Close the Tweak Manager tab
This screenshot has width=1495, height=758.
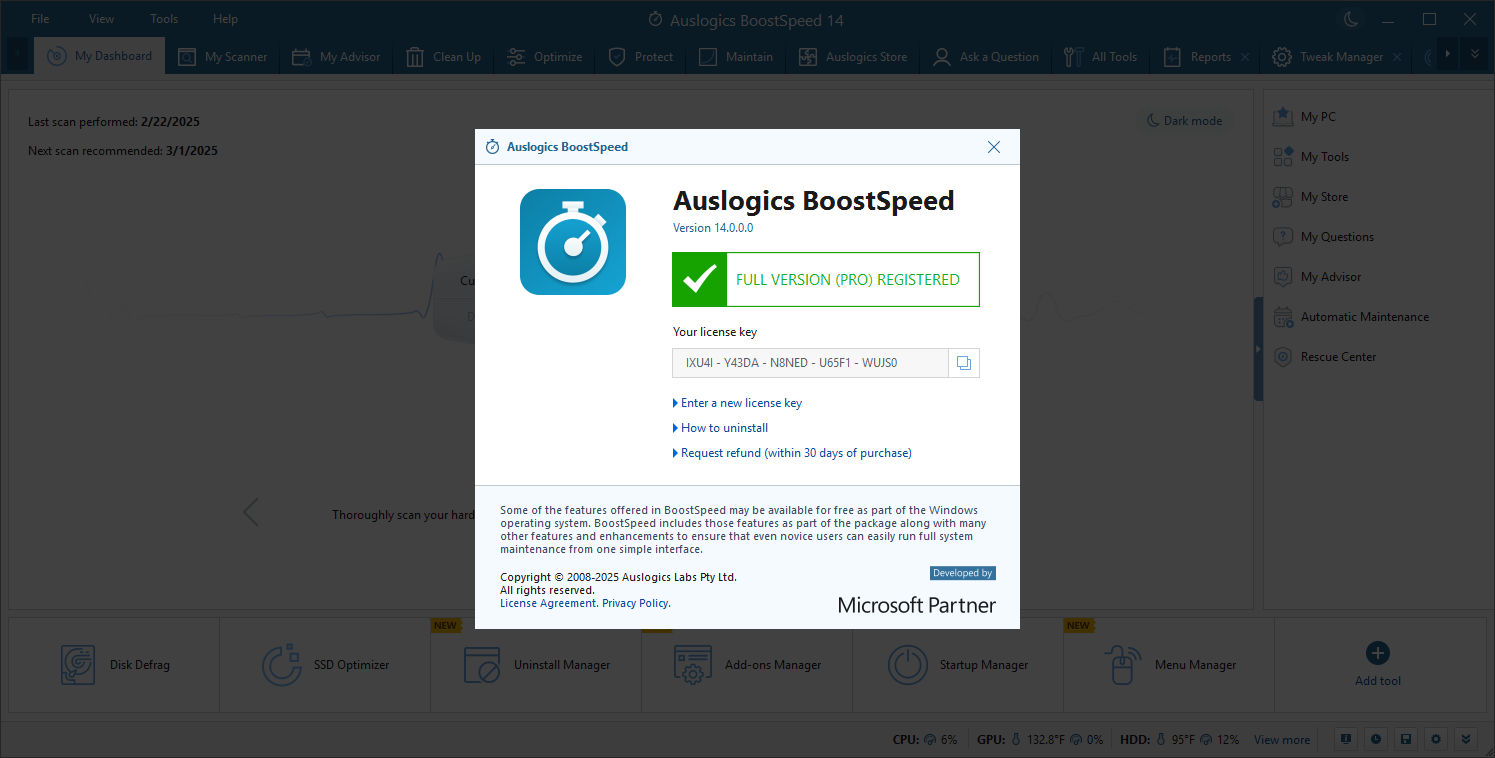coord(1397,57)
